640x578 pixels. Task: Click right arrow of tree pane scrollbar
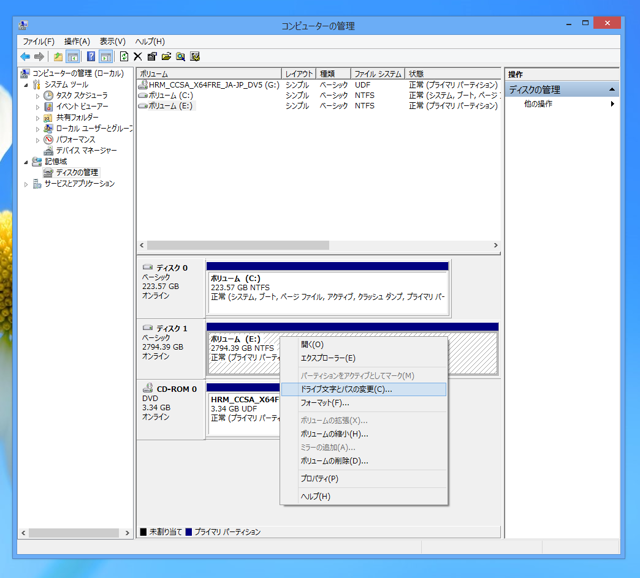127,533
